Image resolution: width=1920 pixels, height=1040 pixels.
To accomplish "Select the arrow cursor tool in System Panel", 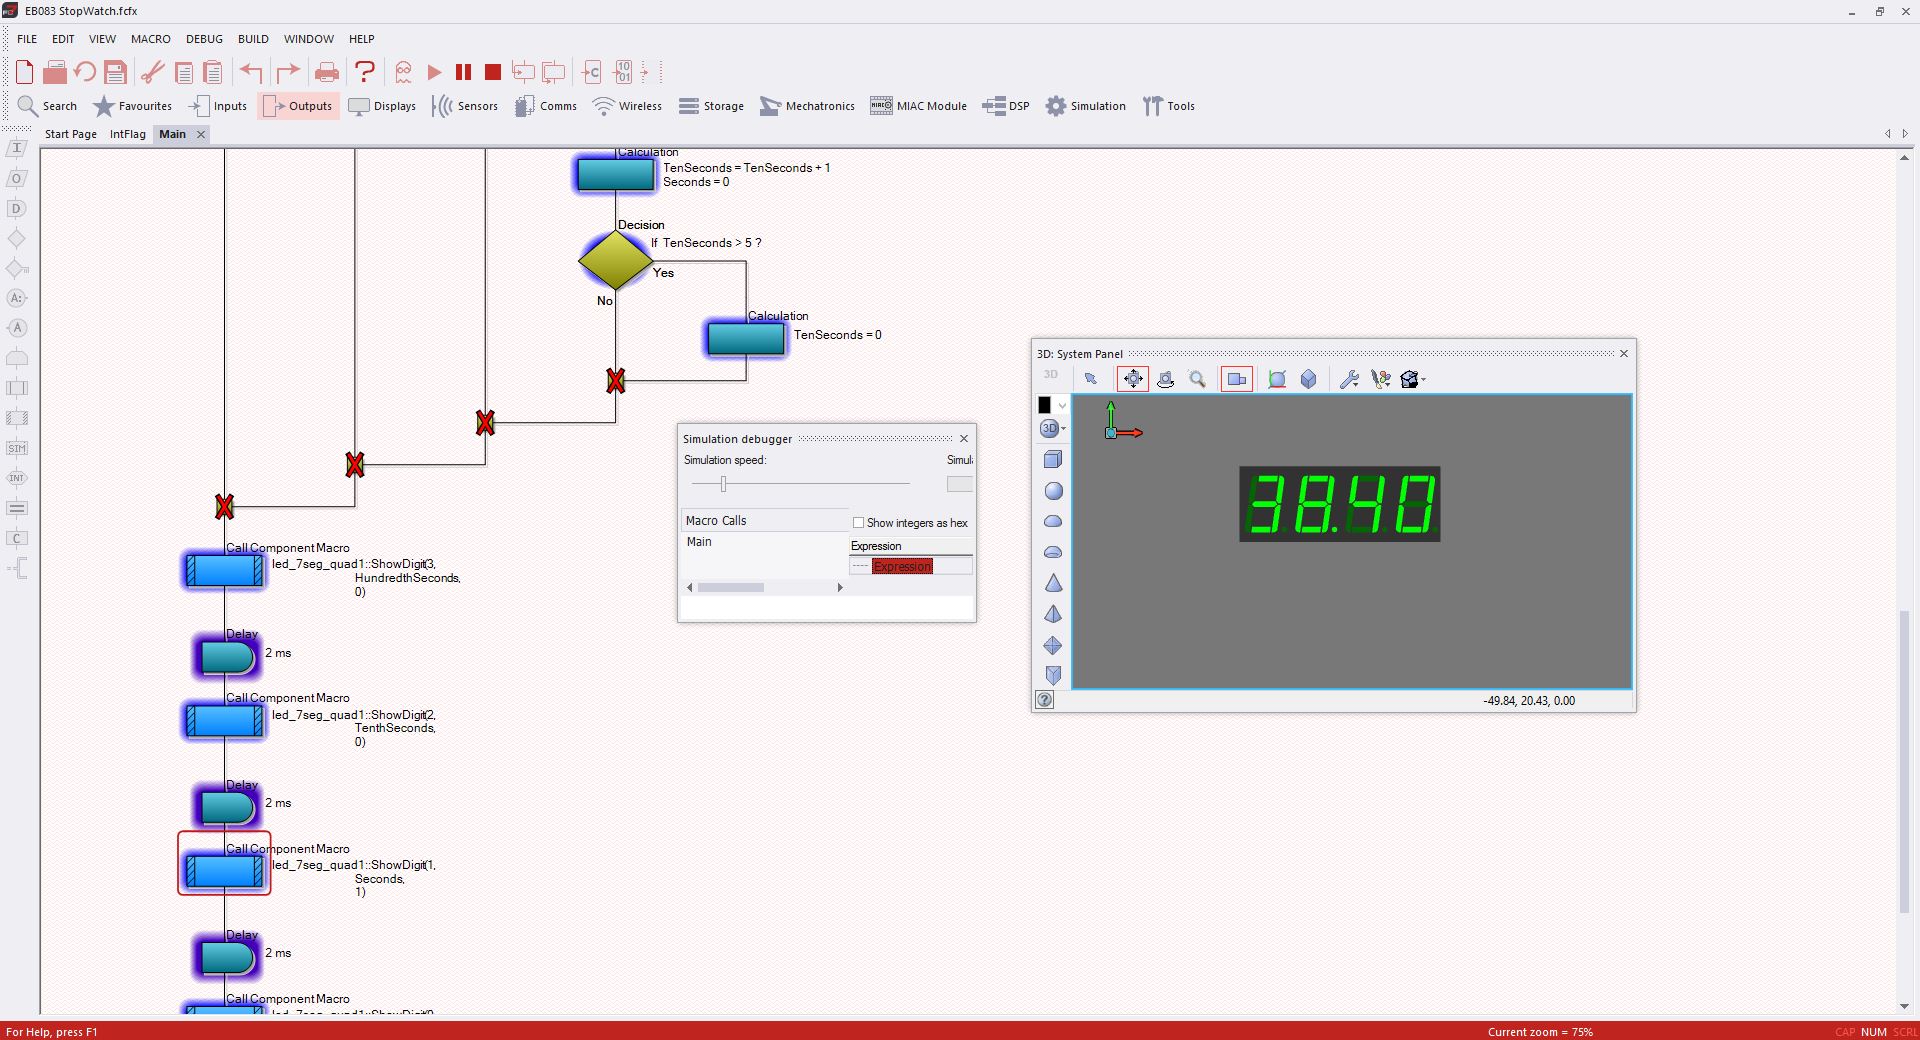I will [1091, 379].
